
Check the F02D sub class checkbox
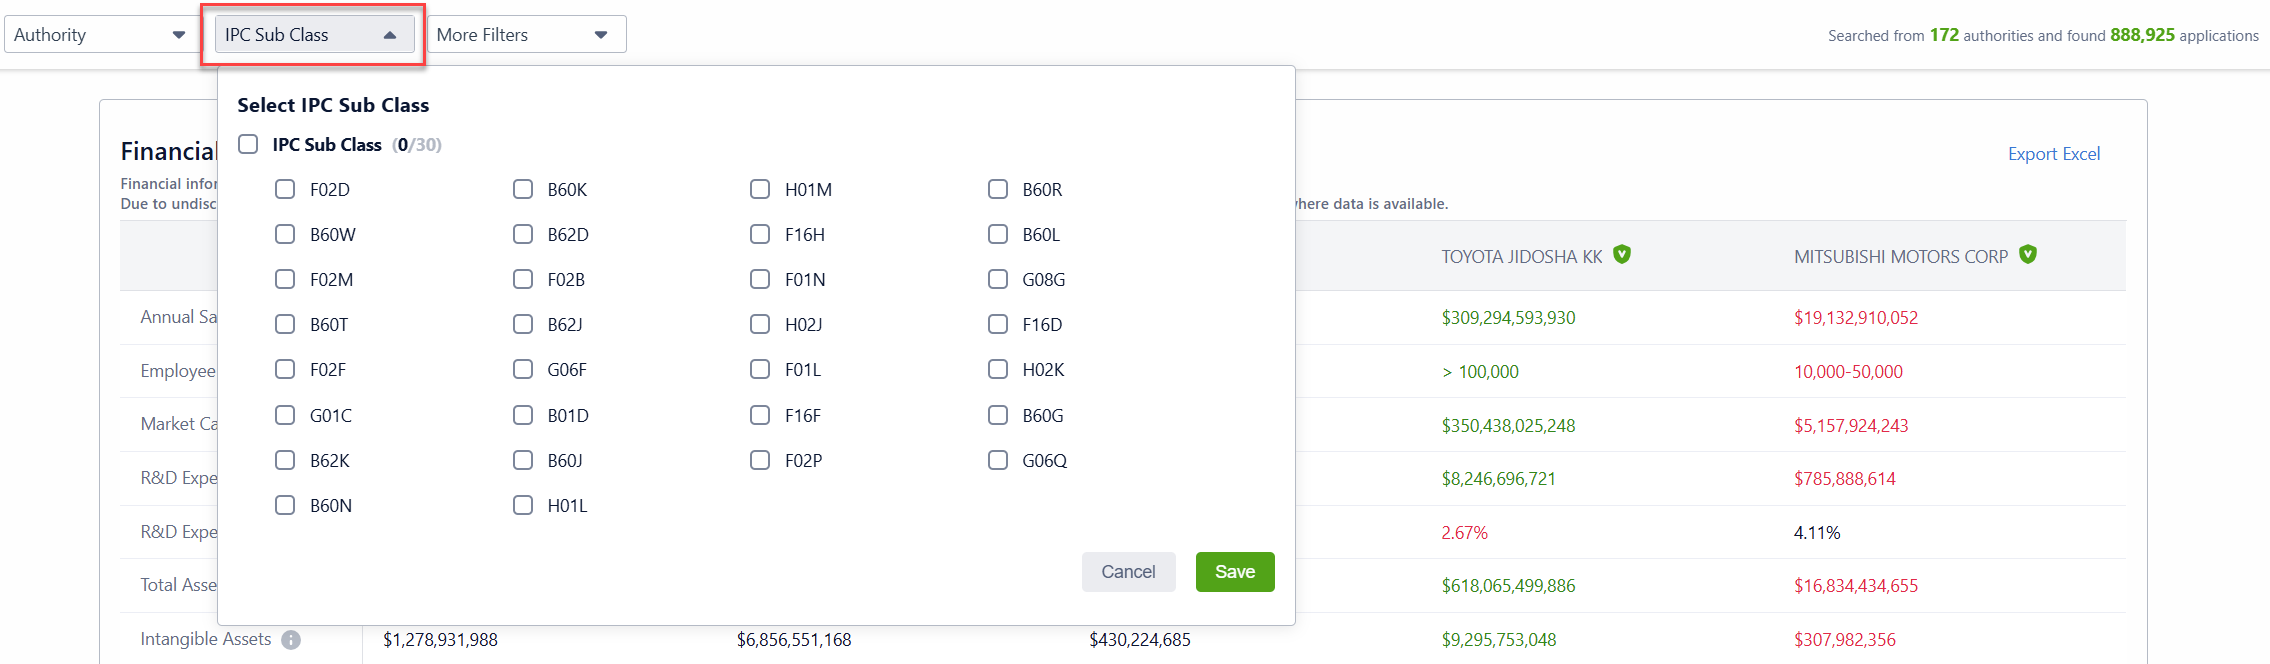(285, 189)
